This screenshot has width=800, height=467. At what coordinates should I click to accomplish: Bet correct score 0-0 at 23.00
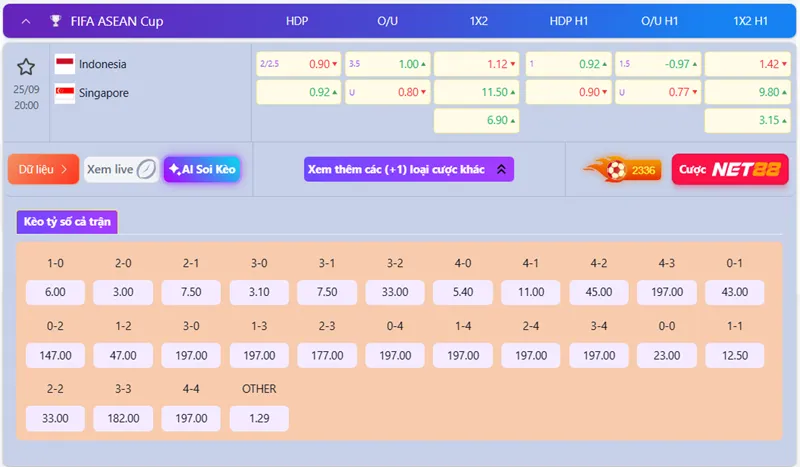[667, 355]
